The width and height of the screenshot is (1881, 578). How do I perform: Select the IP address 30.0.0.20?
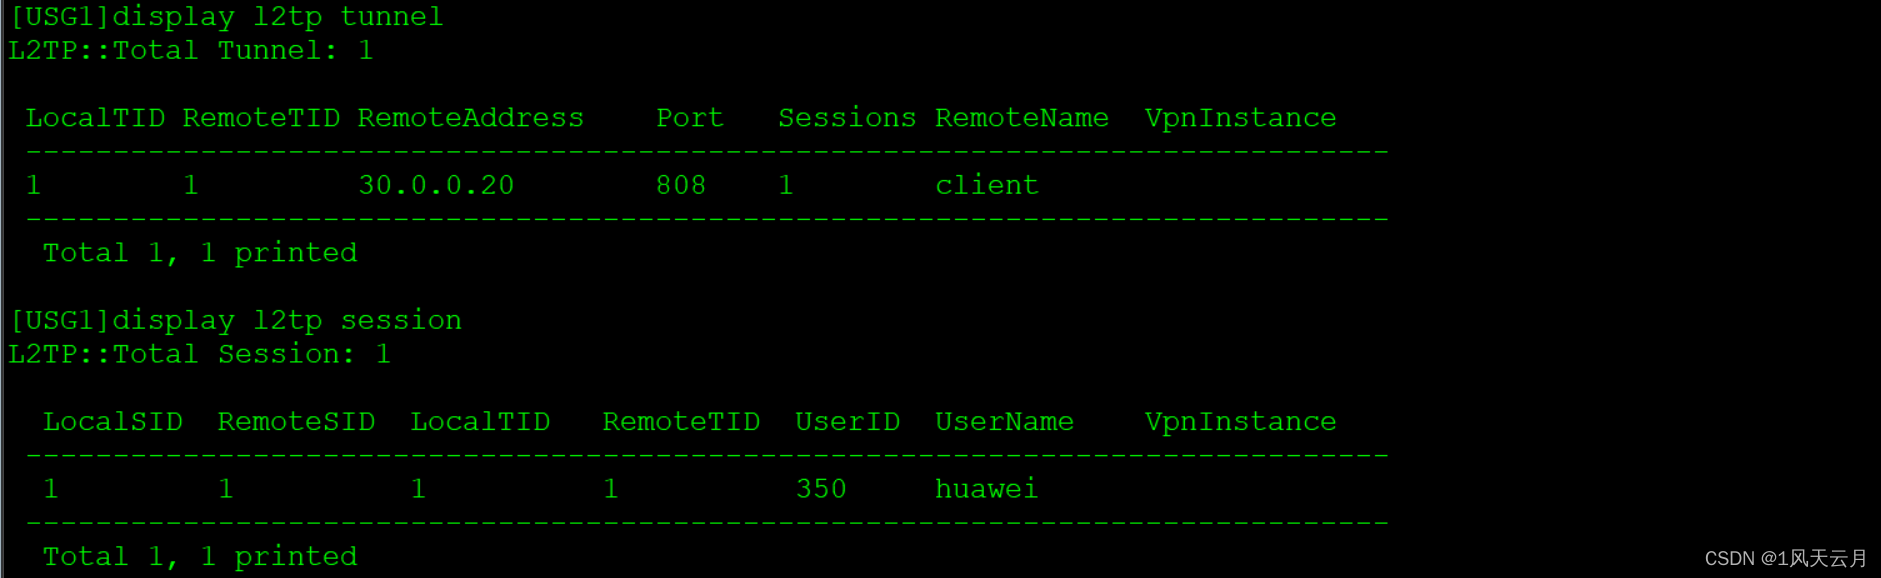436,185
